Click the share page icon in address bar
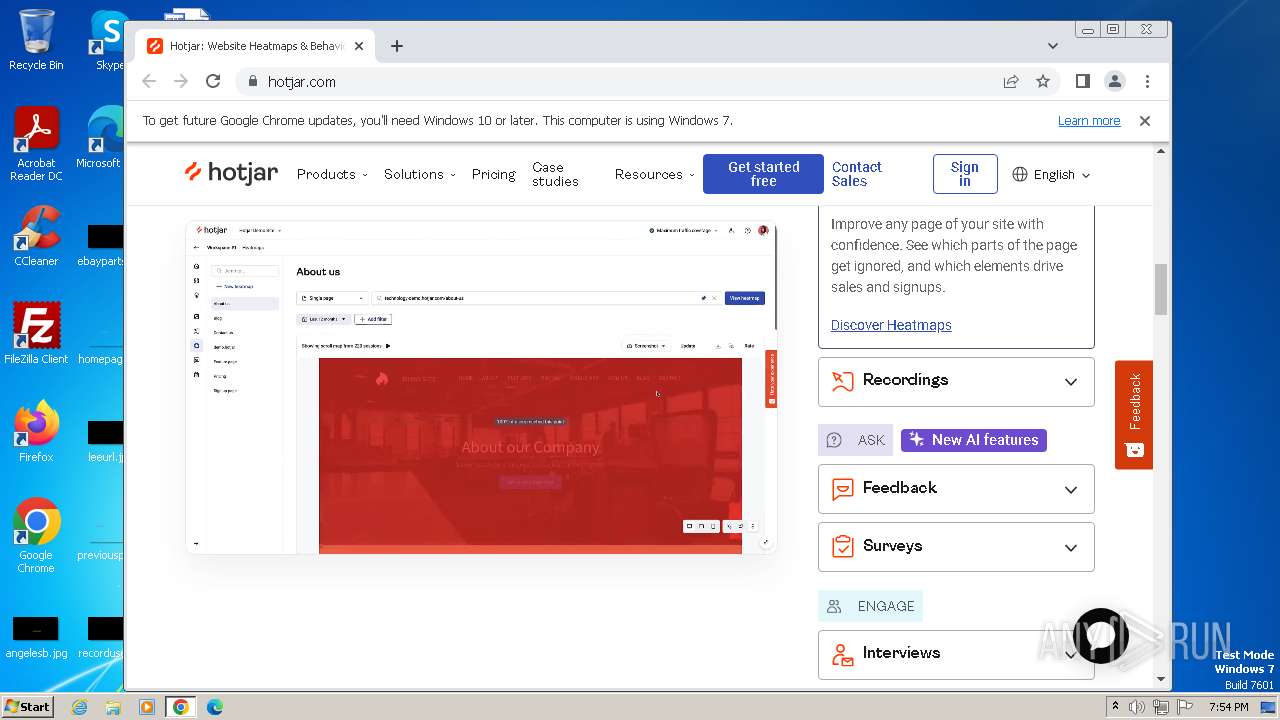 click(x=1011, y=81)
